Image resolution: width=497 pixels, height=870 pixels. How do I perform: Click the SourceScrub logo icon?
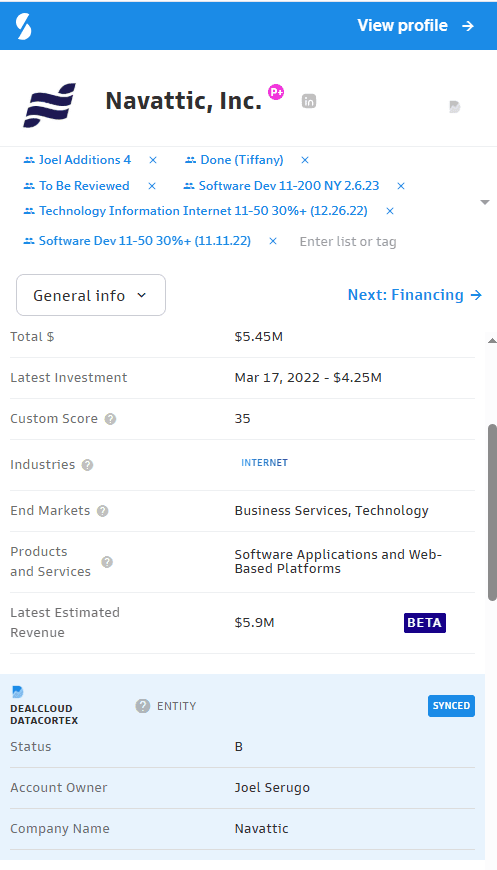pyautogui.click(x=23, y=26)
